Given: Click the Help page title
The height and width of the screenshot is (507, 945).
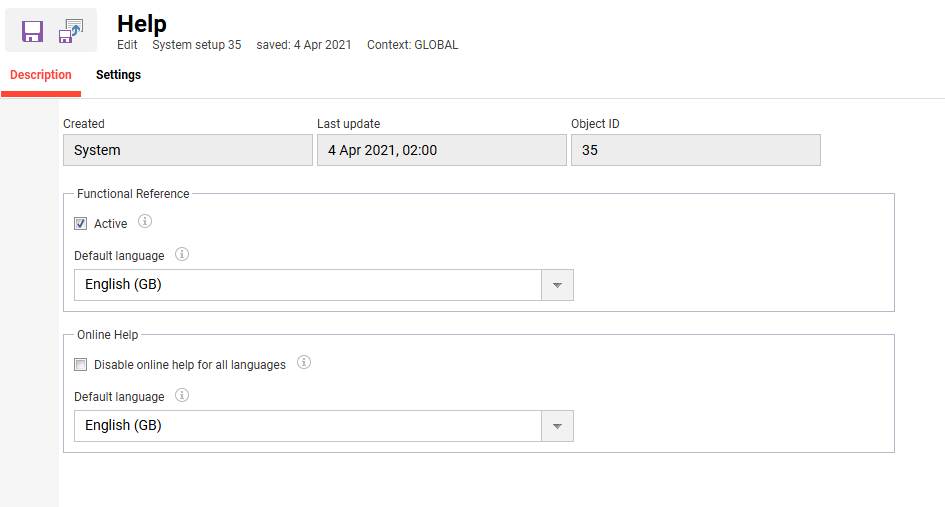Looking at the screenshot, I should click(142, 24).
